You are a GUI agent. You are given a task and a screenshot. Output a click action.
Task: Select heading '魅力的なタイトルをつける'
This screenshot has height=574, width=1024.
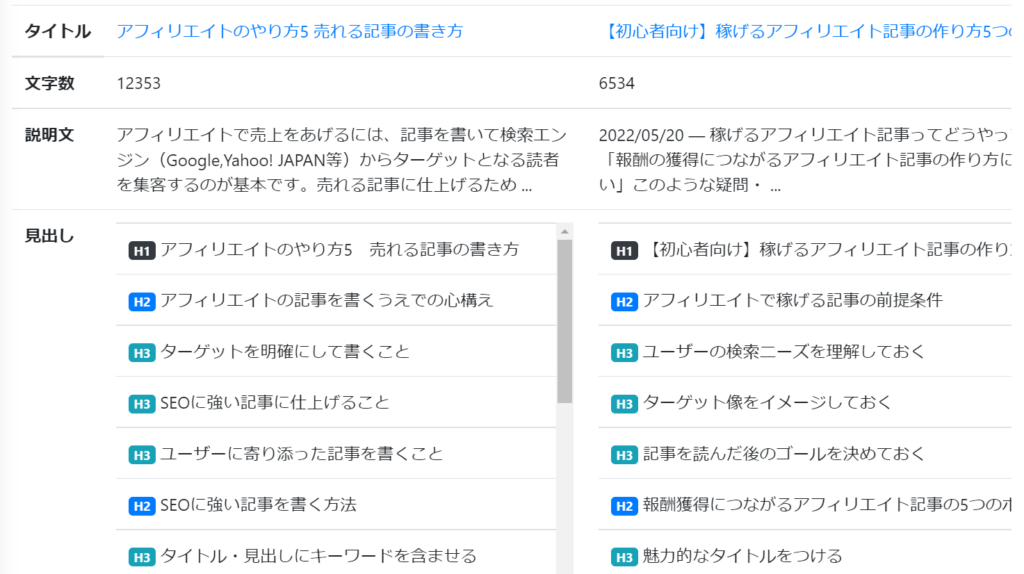pyautogui.click(x=743, y=556)
